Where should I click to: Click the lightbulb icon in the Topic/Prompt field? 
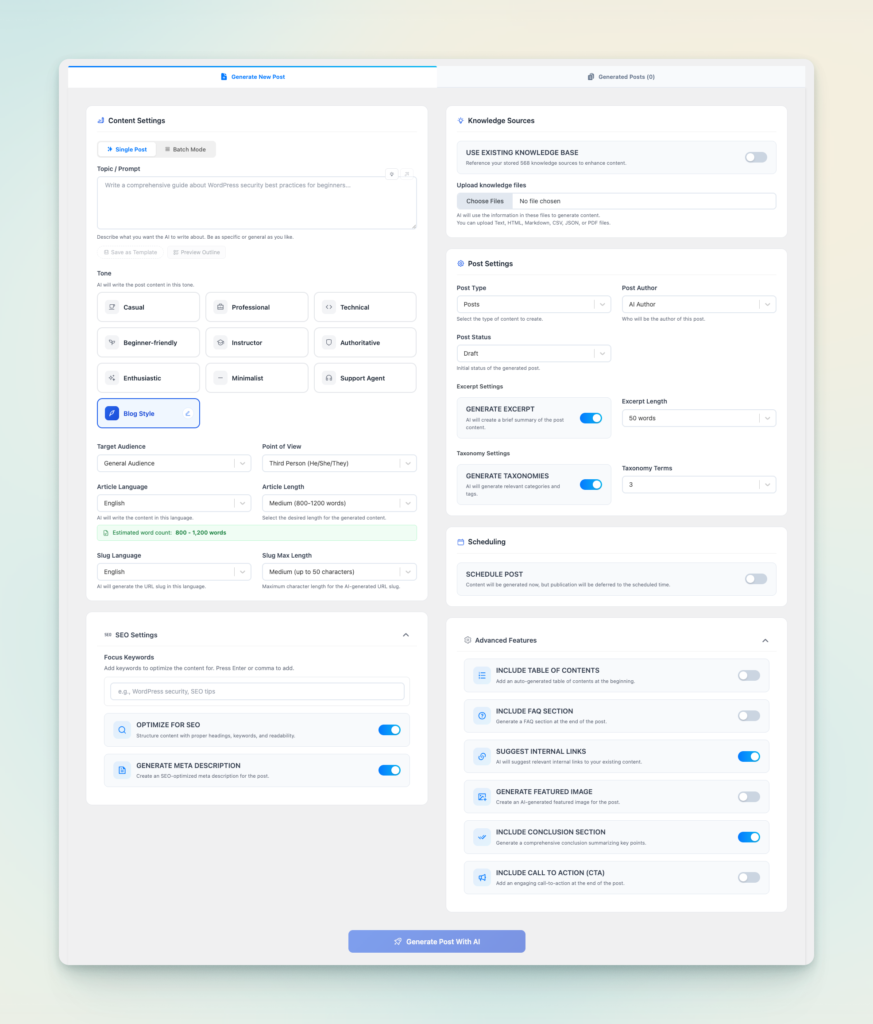pyautogui.click(x=392, y=174)
